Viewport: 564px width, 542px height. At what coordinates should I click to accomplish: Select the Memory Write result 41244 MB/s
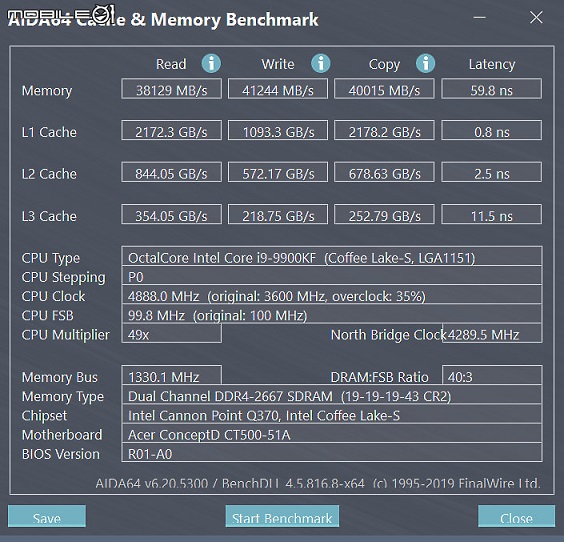[x=278, y=89]
